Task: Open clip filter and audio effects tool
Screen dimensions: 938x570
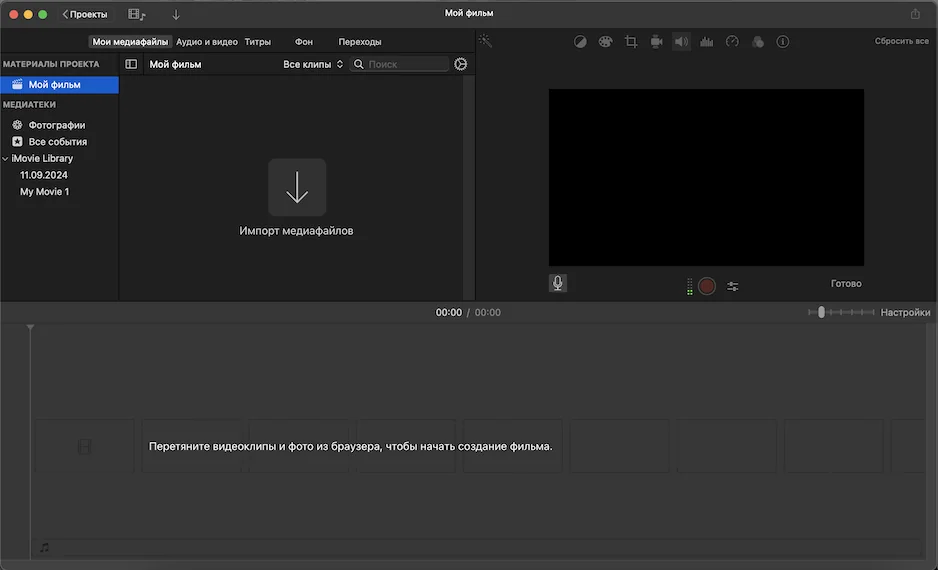Action: click(757, 42)
